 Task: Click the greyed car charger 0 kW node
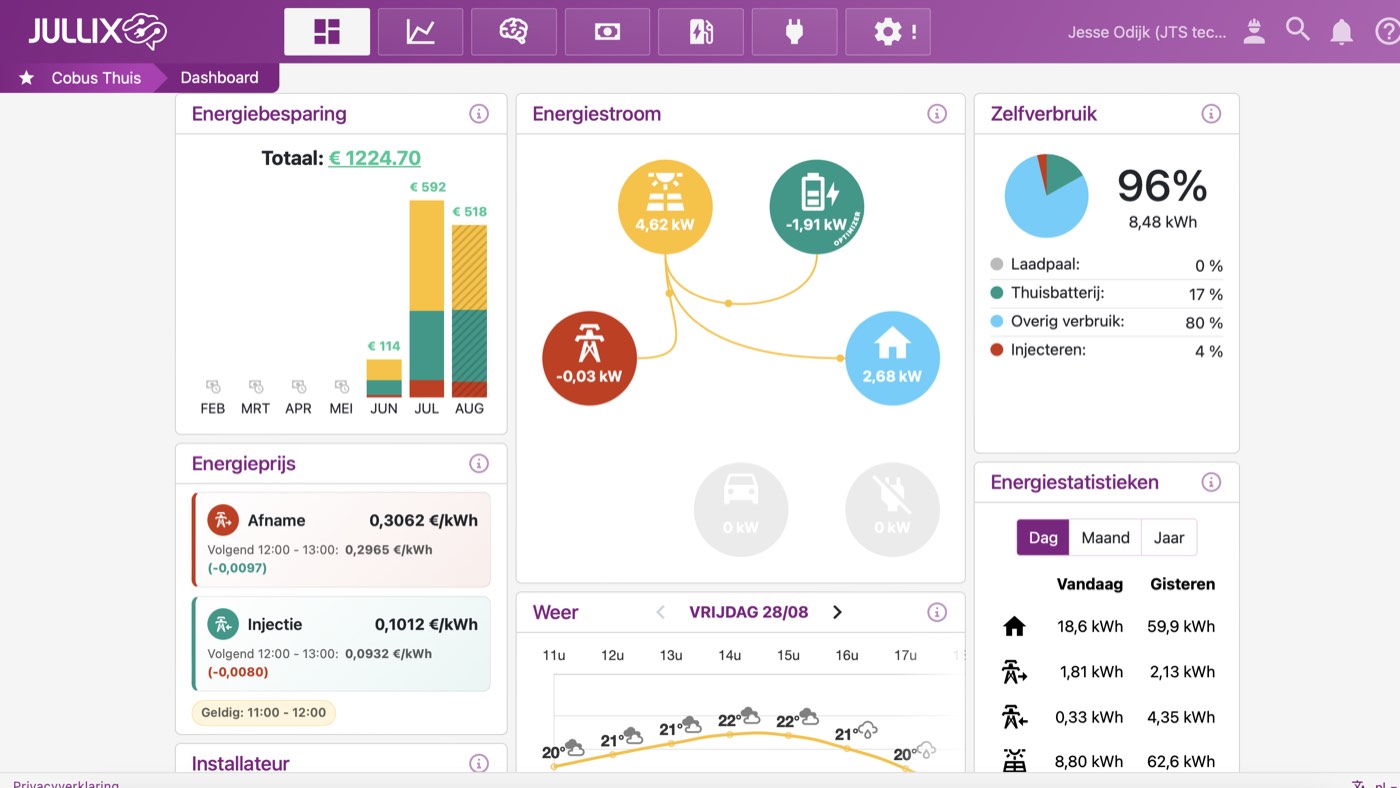[741, 509]
